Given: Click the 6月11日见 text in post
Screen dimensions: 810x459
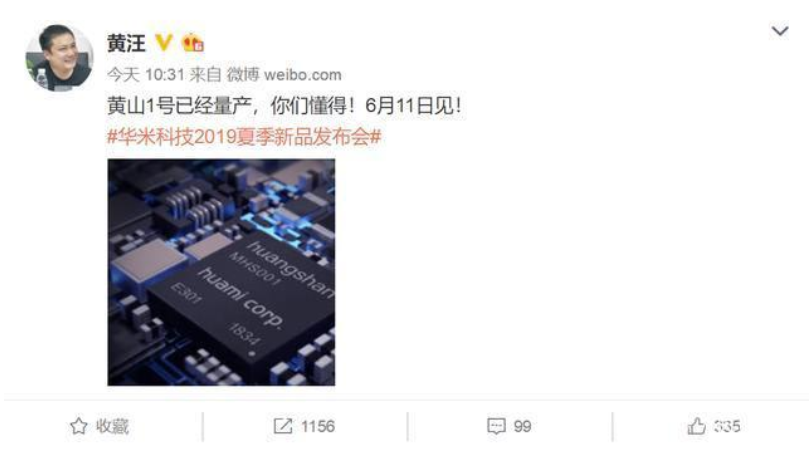Looking at the screenshot, I should [x=413, y=106].
